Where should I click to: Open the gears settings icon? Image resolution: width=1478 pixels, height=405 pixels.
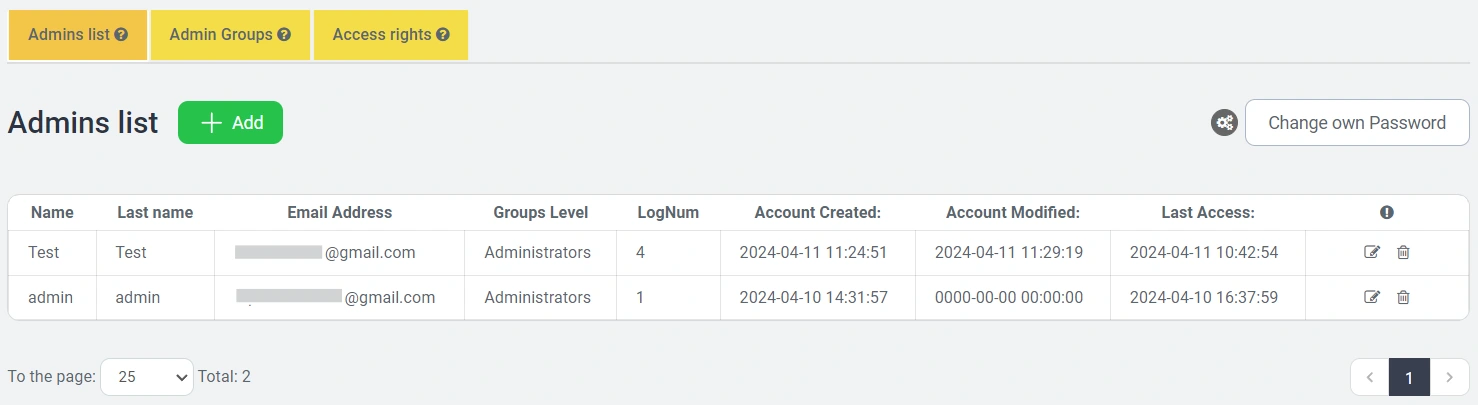coord(1224,123)
